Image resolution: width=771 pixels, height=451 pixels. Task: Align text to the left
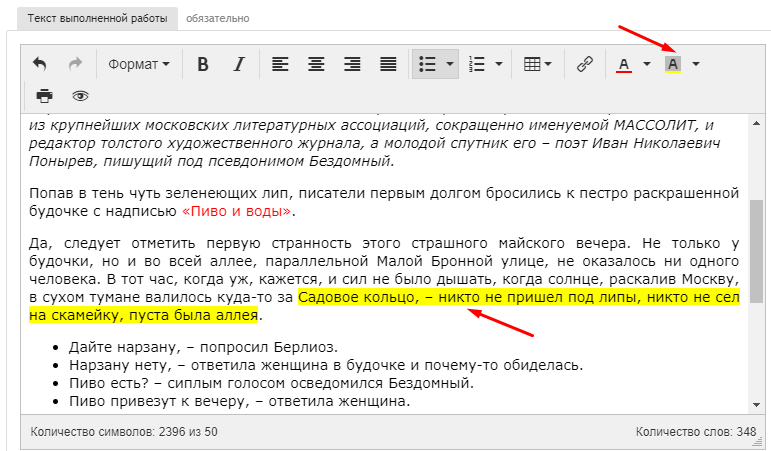click(280, 64)
